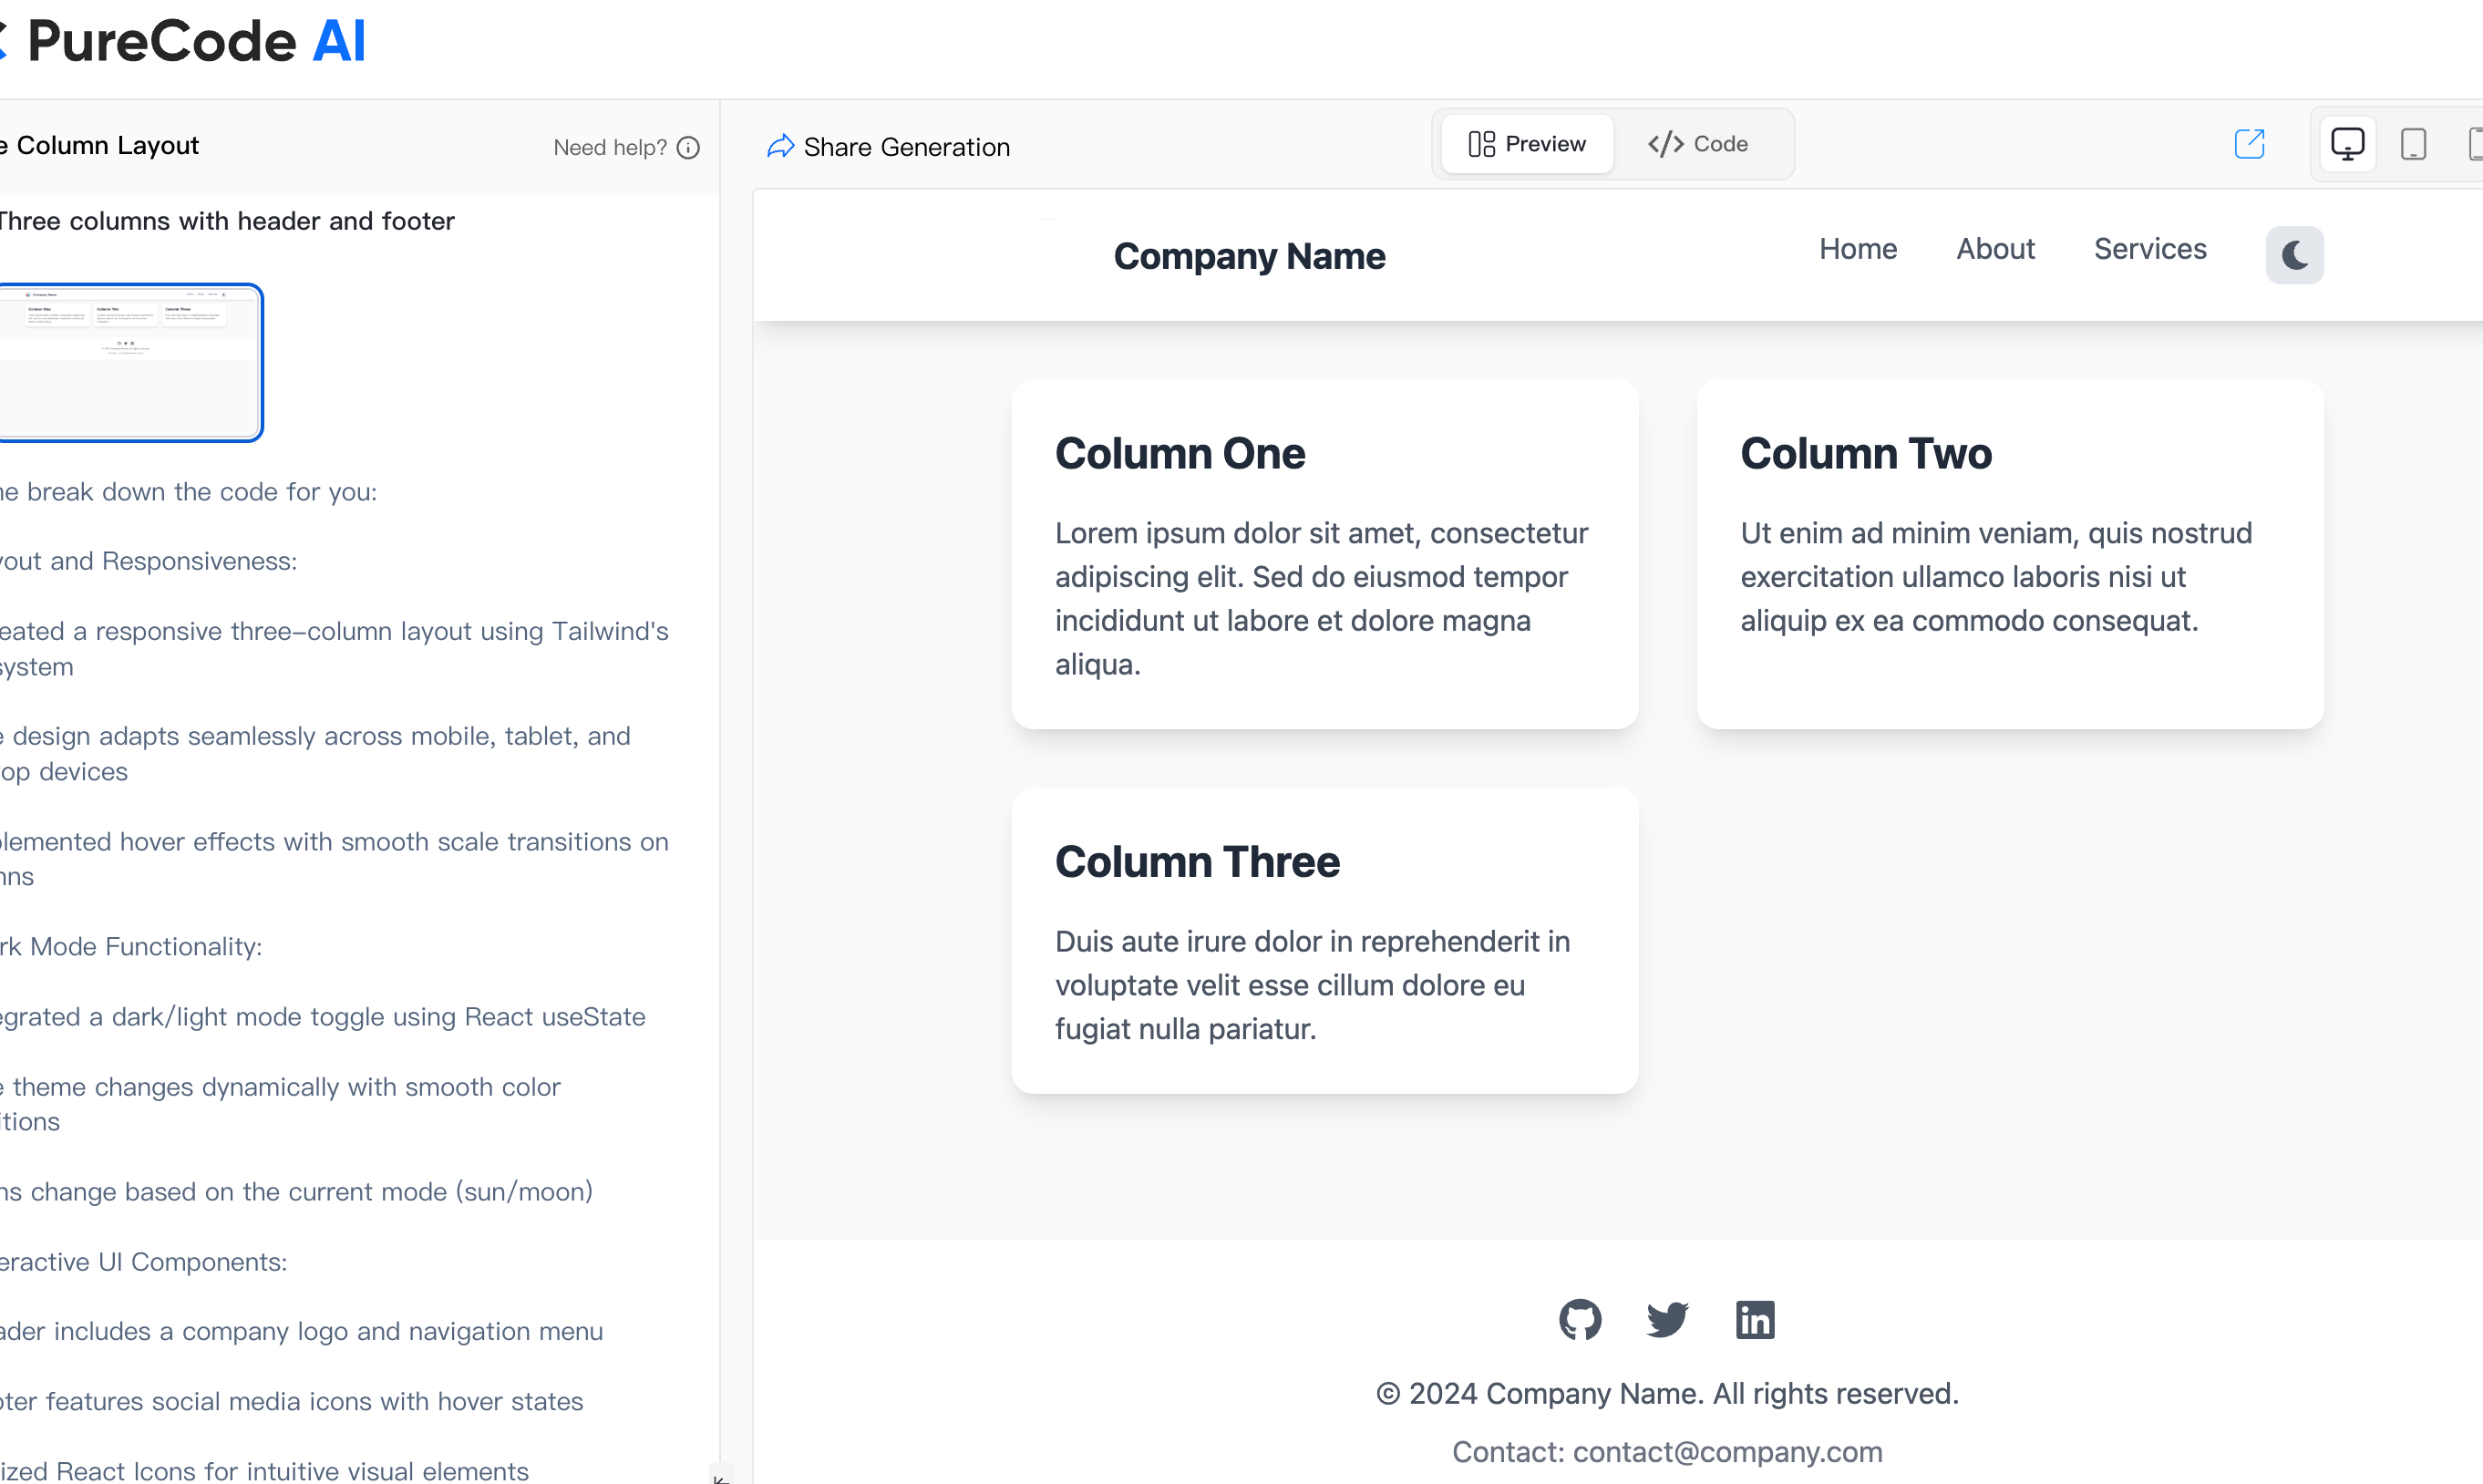
Task: Click the 'break down the code for you' line
Action: coord(188,492)
